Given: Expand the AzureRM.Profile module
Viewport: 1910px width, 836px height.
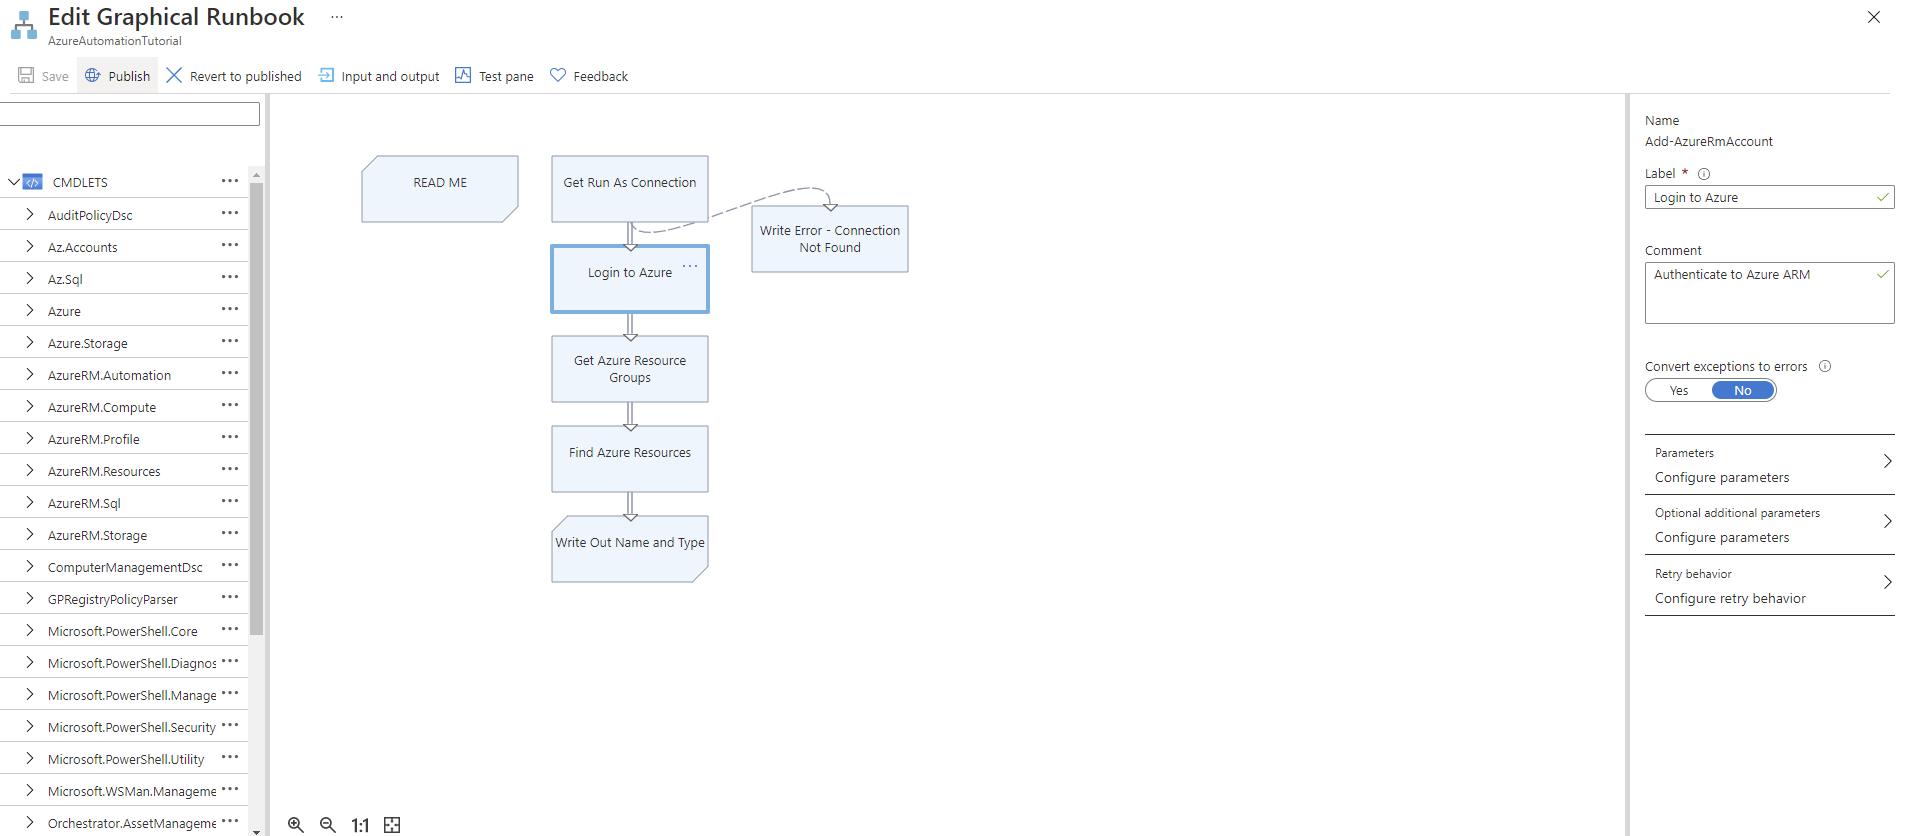Looking at the screenshot, I should coord(30,438).
